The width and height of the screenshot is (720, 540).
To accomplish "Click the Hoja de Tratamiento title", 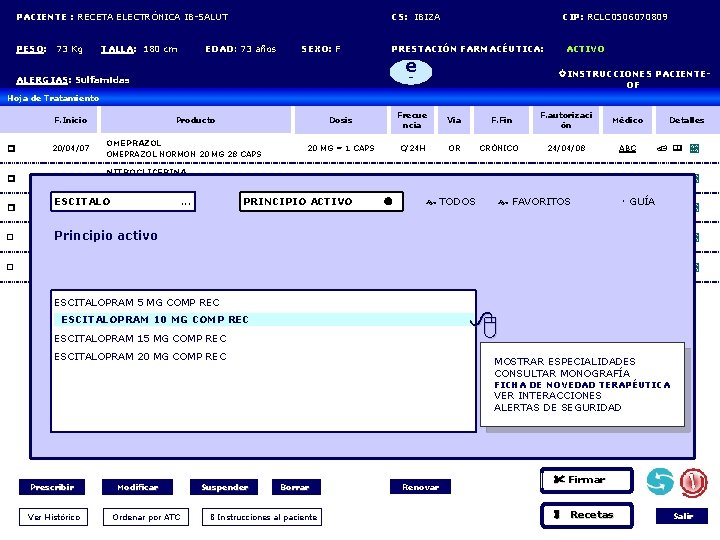I will 53,98.
